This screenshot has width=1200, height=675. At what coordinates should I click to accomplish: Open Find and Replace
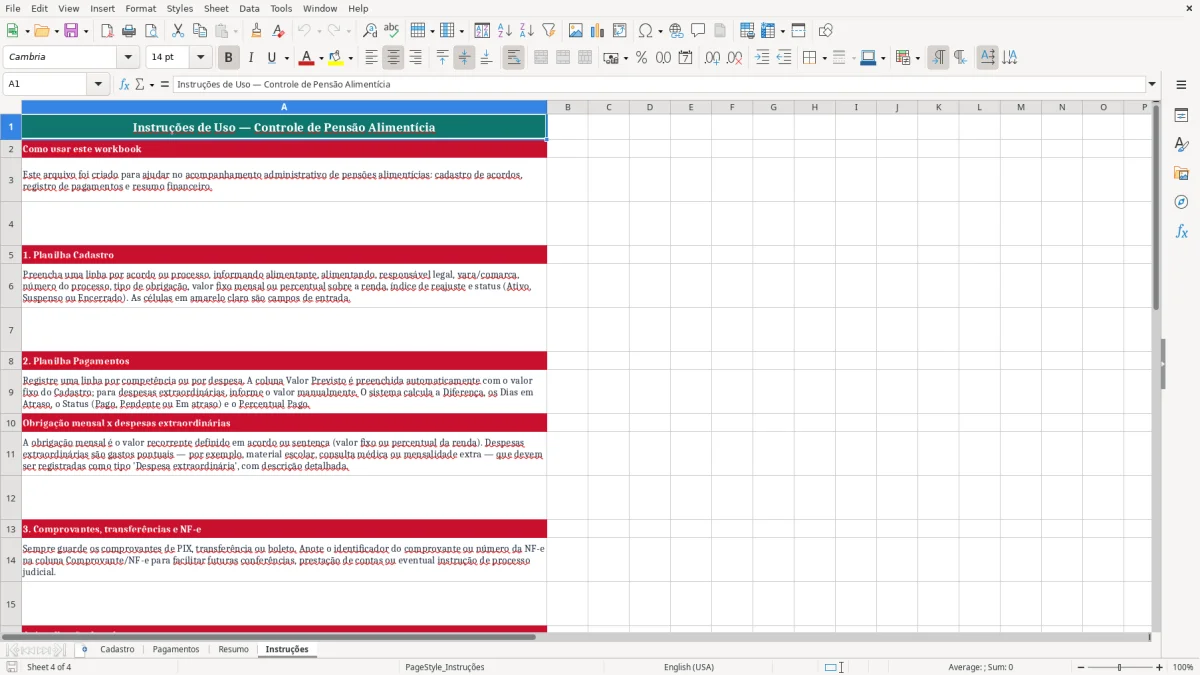[x=370, y=31]
